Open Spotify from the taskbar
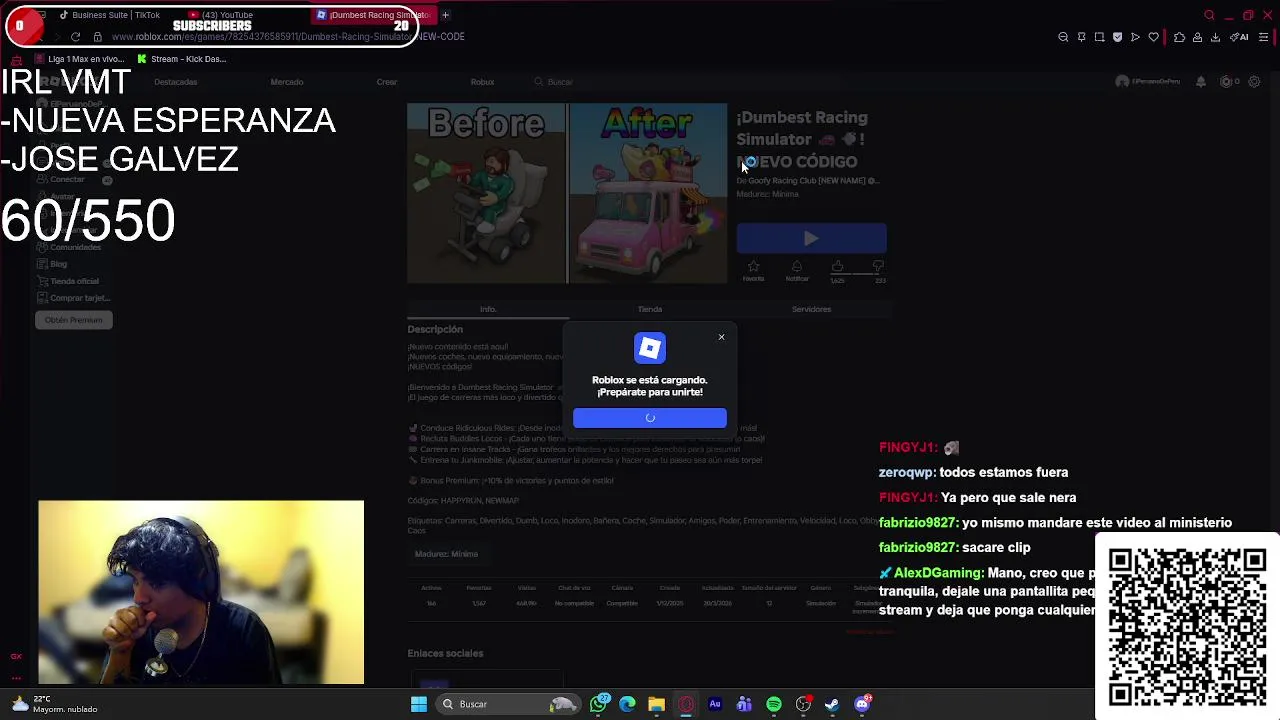1280x720 pixels. click(x=774, y=704)
